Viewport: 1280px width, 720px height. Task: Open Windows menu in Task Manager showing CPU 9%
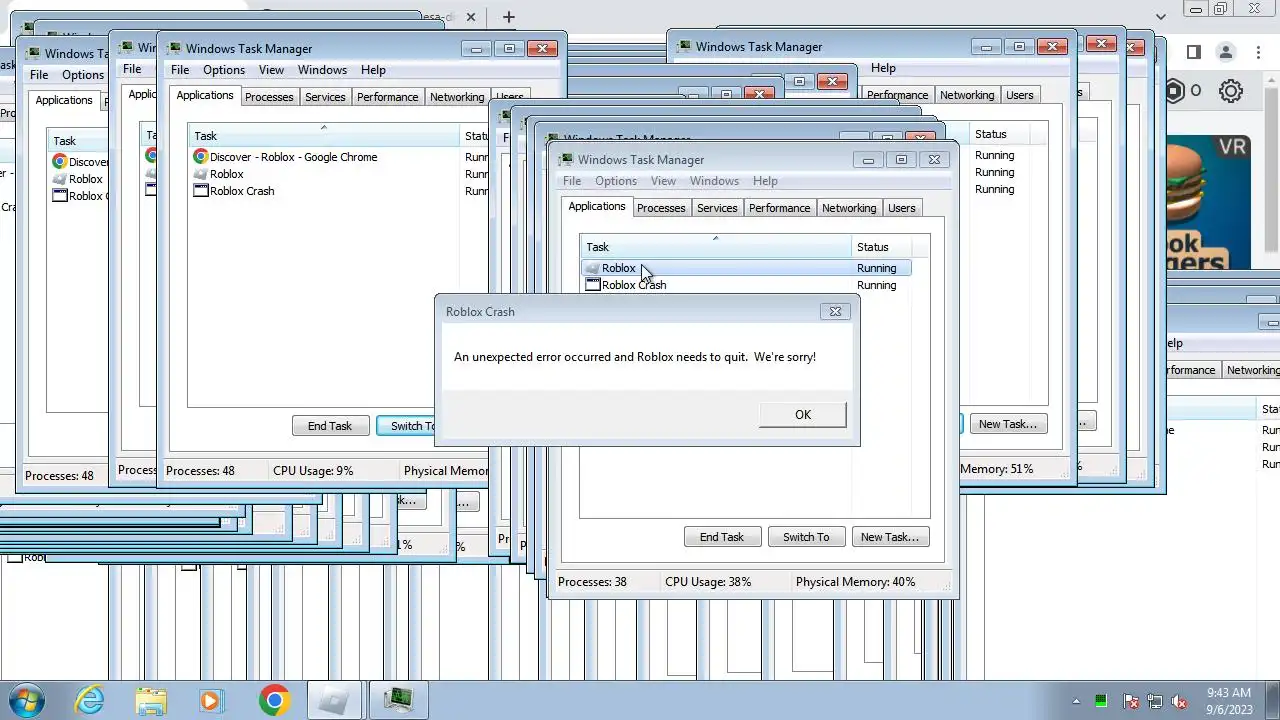click(322, 70)
